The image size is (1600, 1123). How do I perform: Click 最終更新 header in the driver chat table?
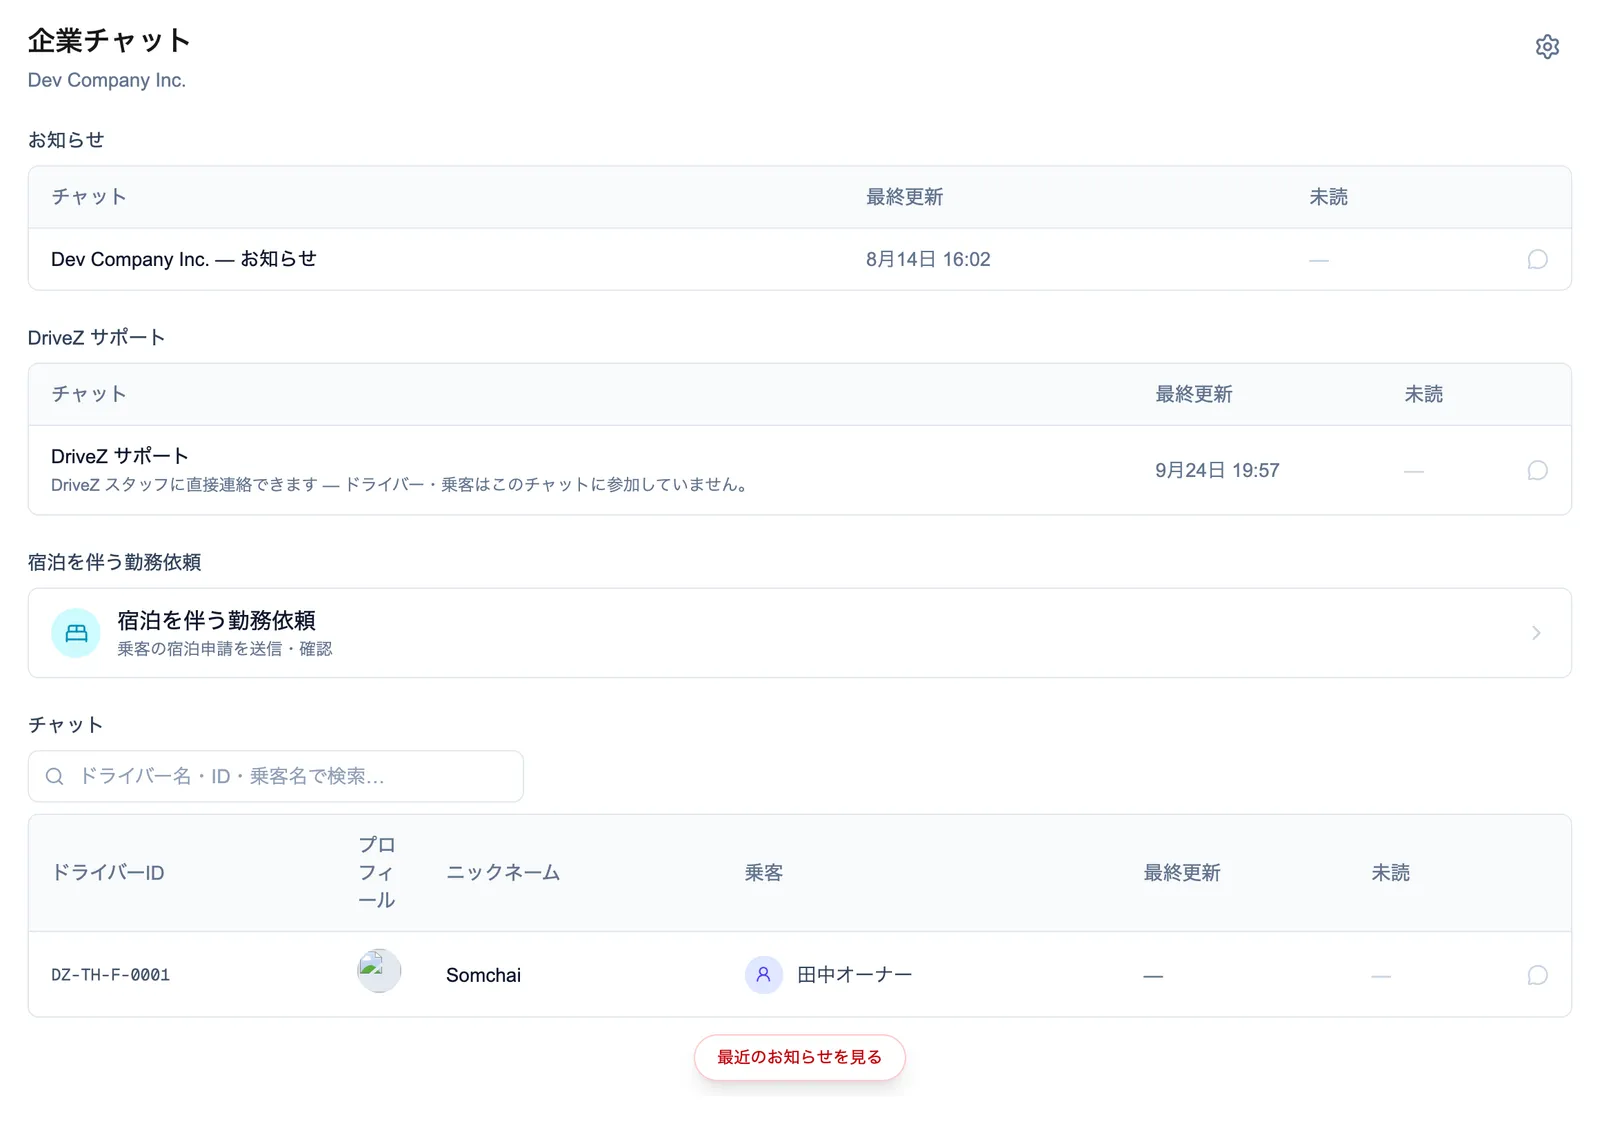point(1182,873)
